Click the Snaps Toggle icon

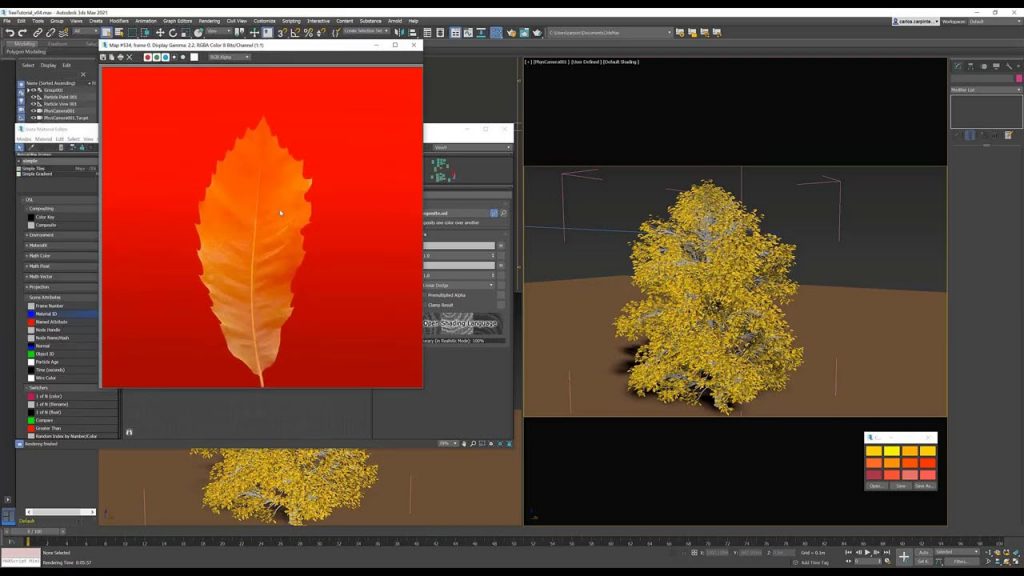281,31
